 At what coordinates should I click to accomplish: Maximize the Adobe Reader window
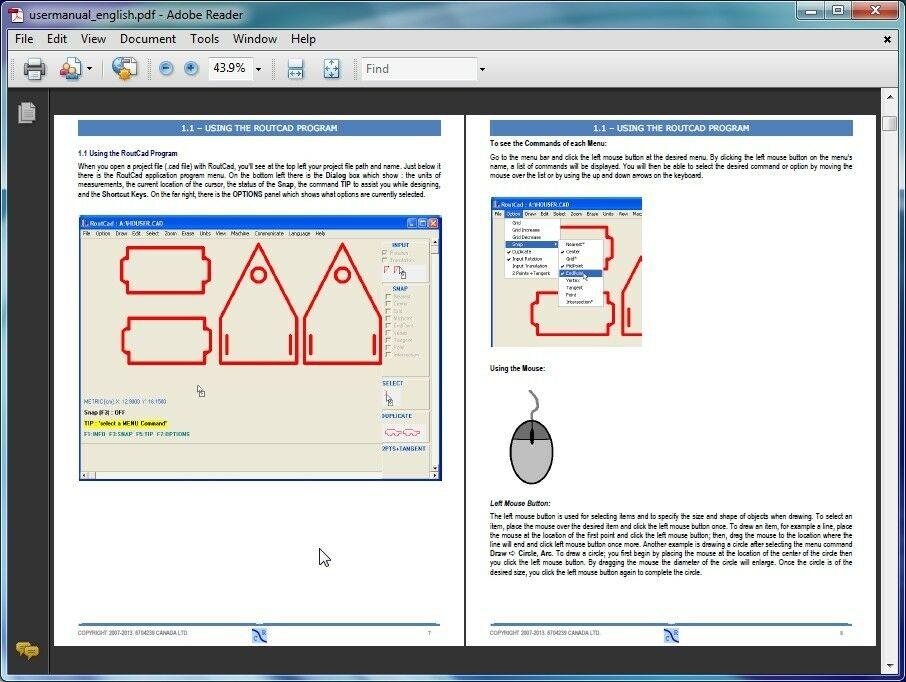(837, 10)
